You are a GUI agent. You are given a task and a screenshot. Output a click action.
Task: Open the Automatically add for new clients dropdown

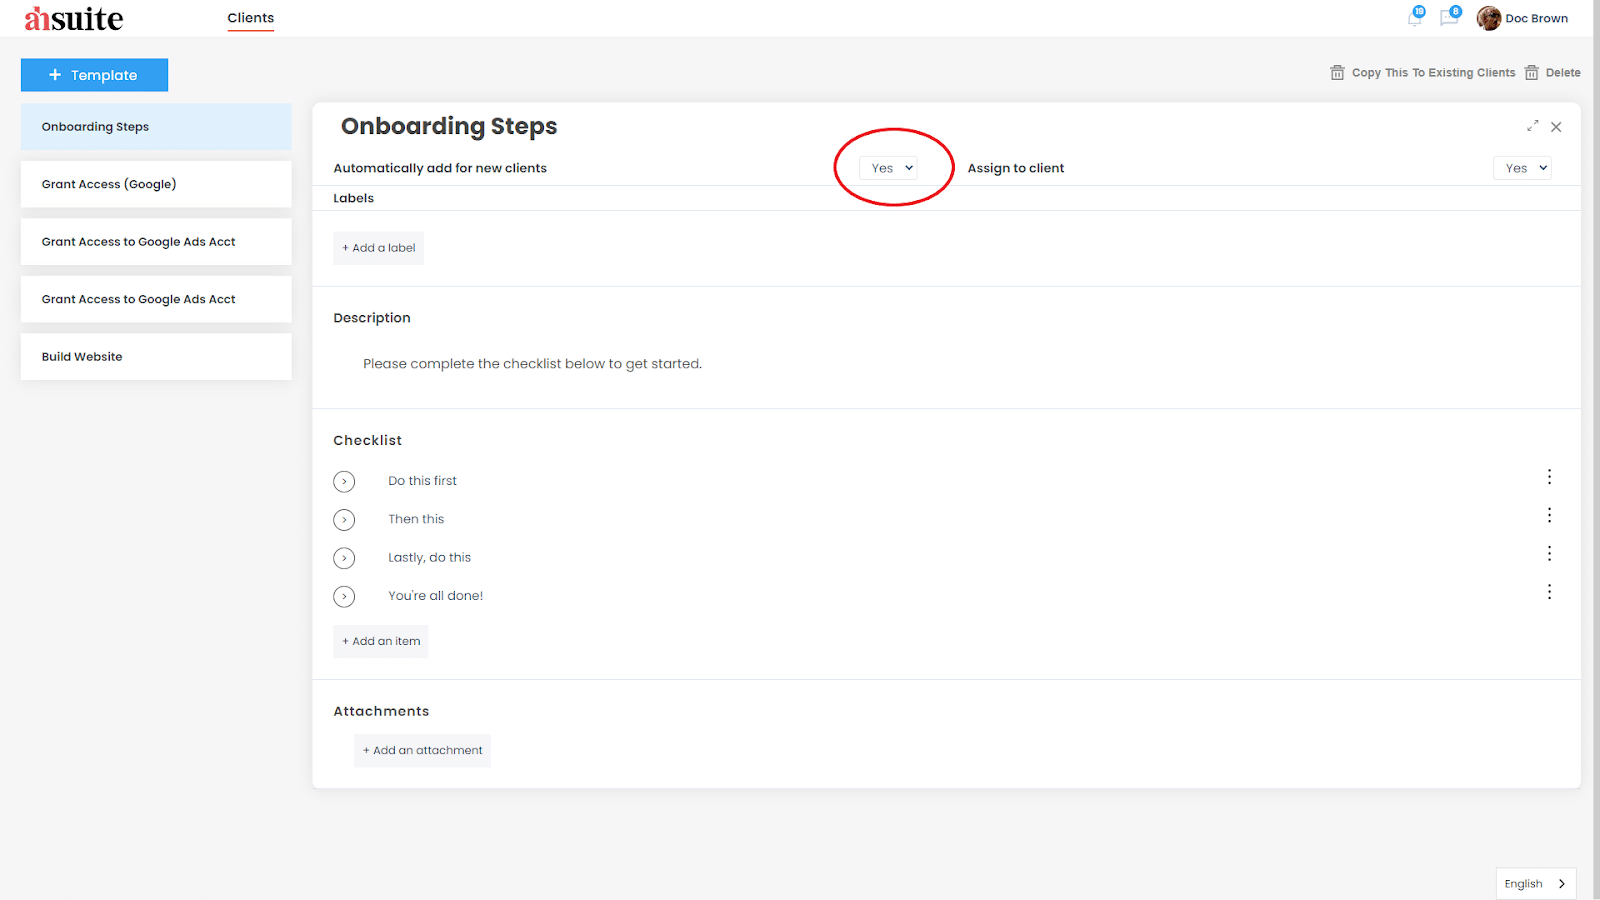[x=888, y=167]
